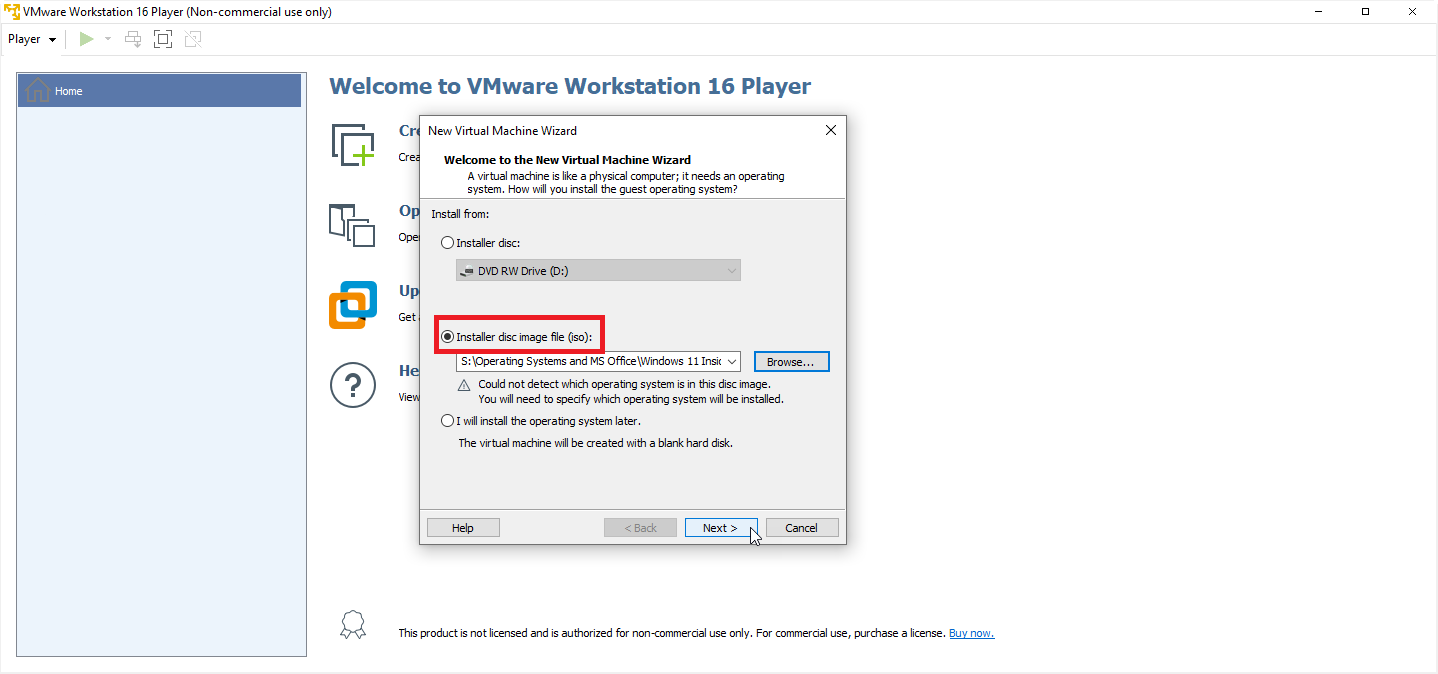Select Installer disc image file (iso) option
Screen dimensions: 1438x674
(x=447, y=337)
